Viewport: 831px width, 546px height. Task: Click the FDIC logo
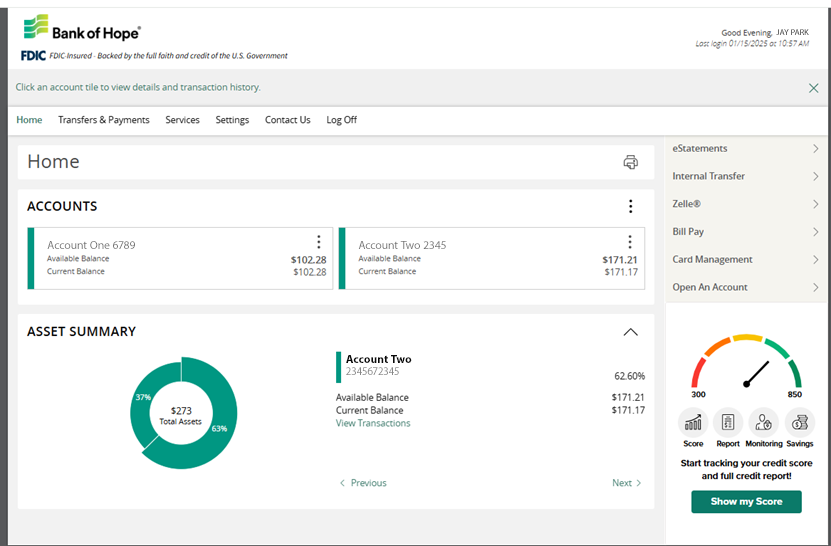coord(33,56)
